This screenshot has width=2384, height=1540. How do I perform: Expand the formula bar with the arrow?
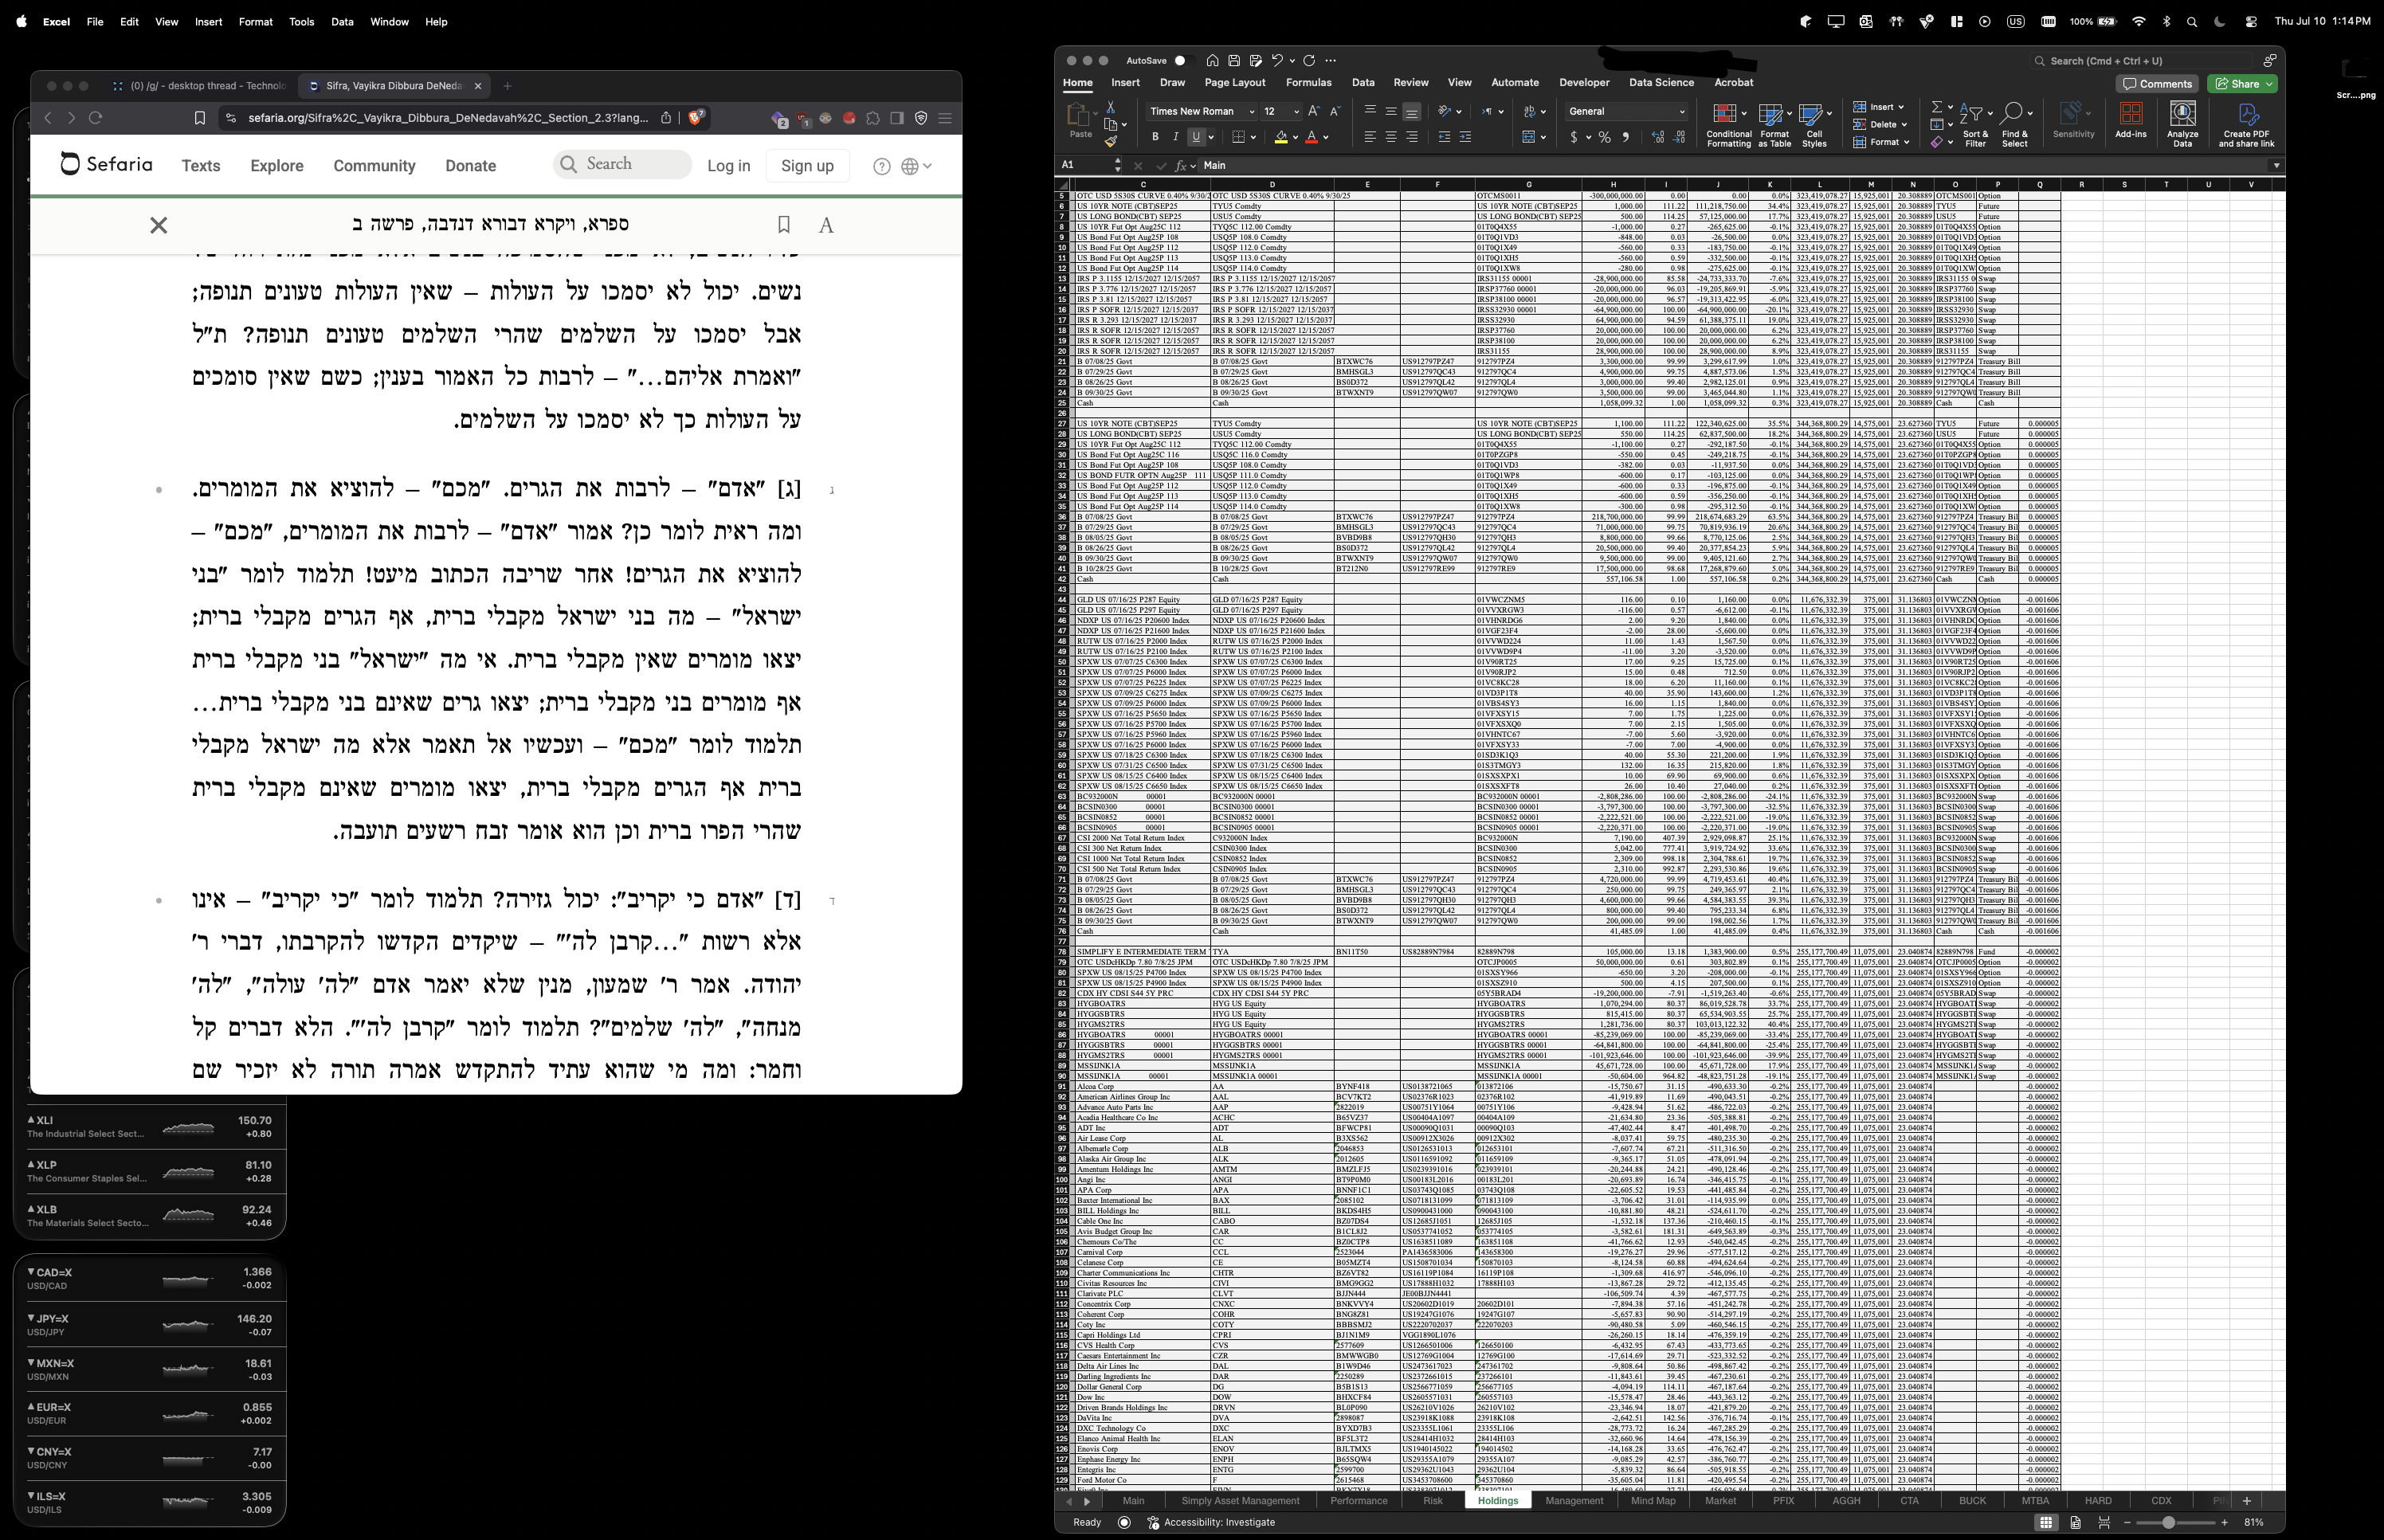pos(2276,165)
